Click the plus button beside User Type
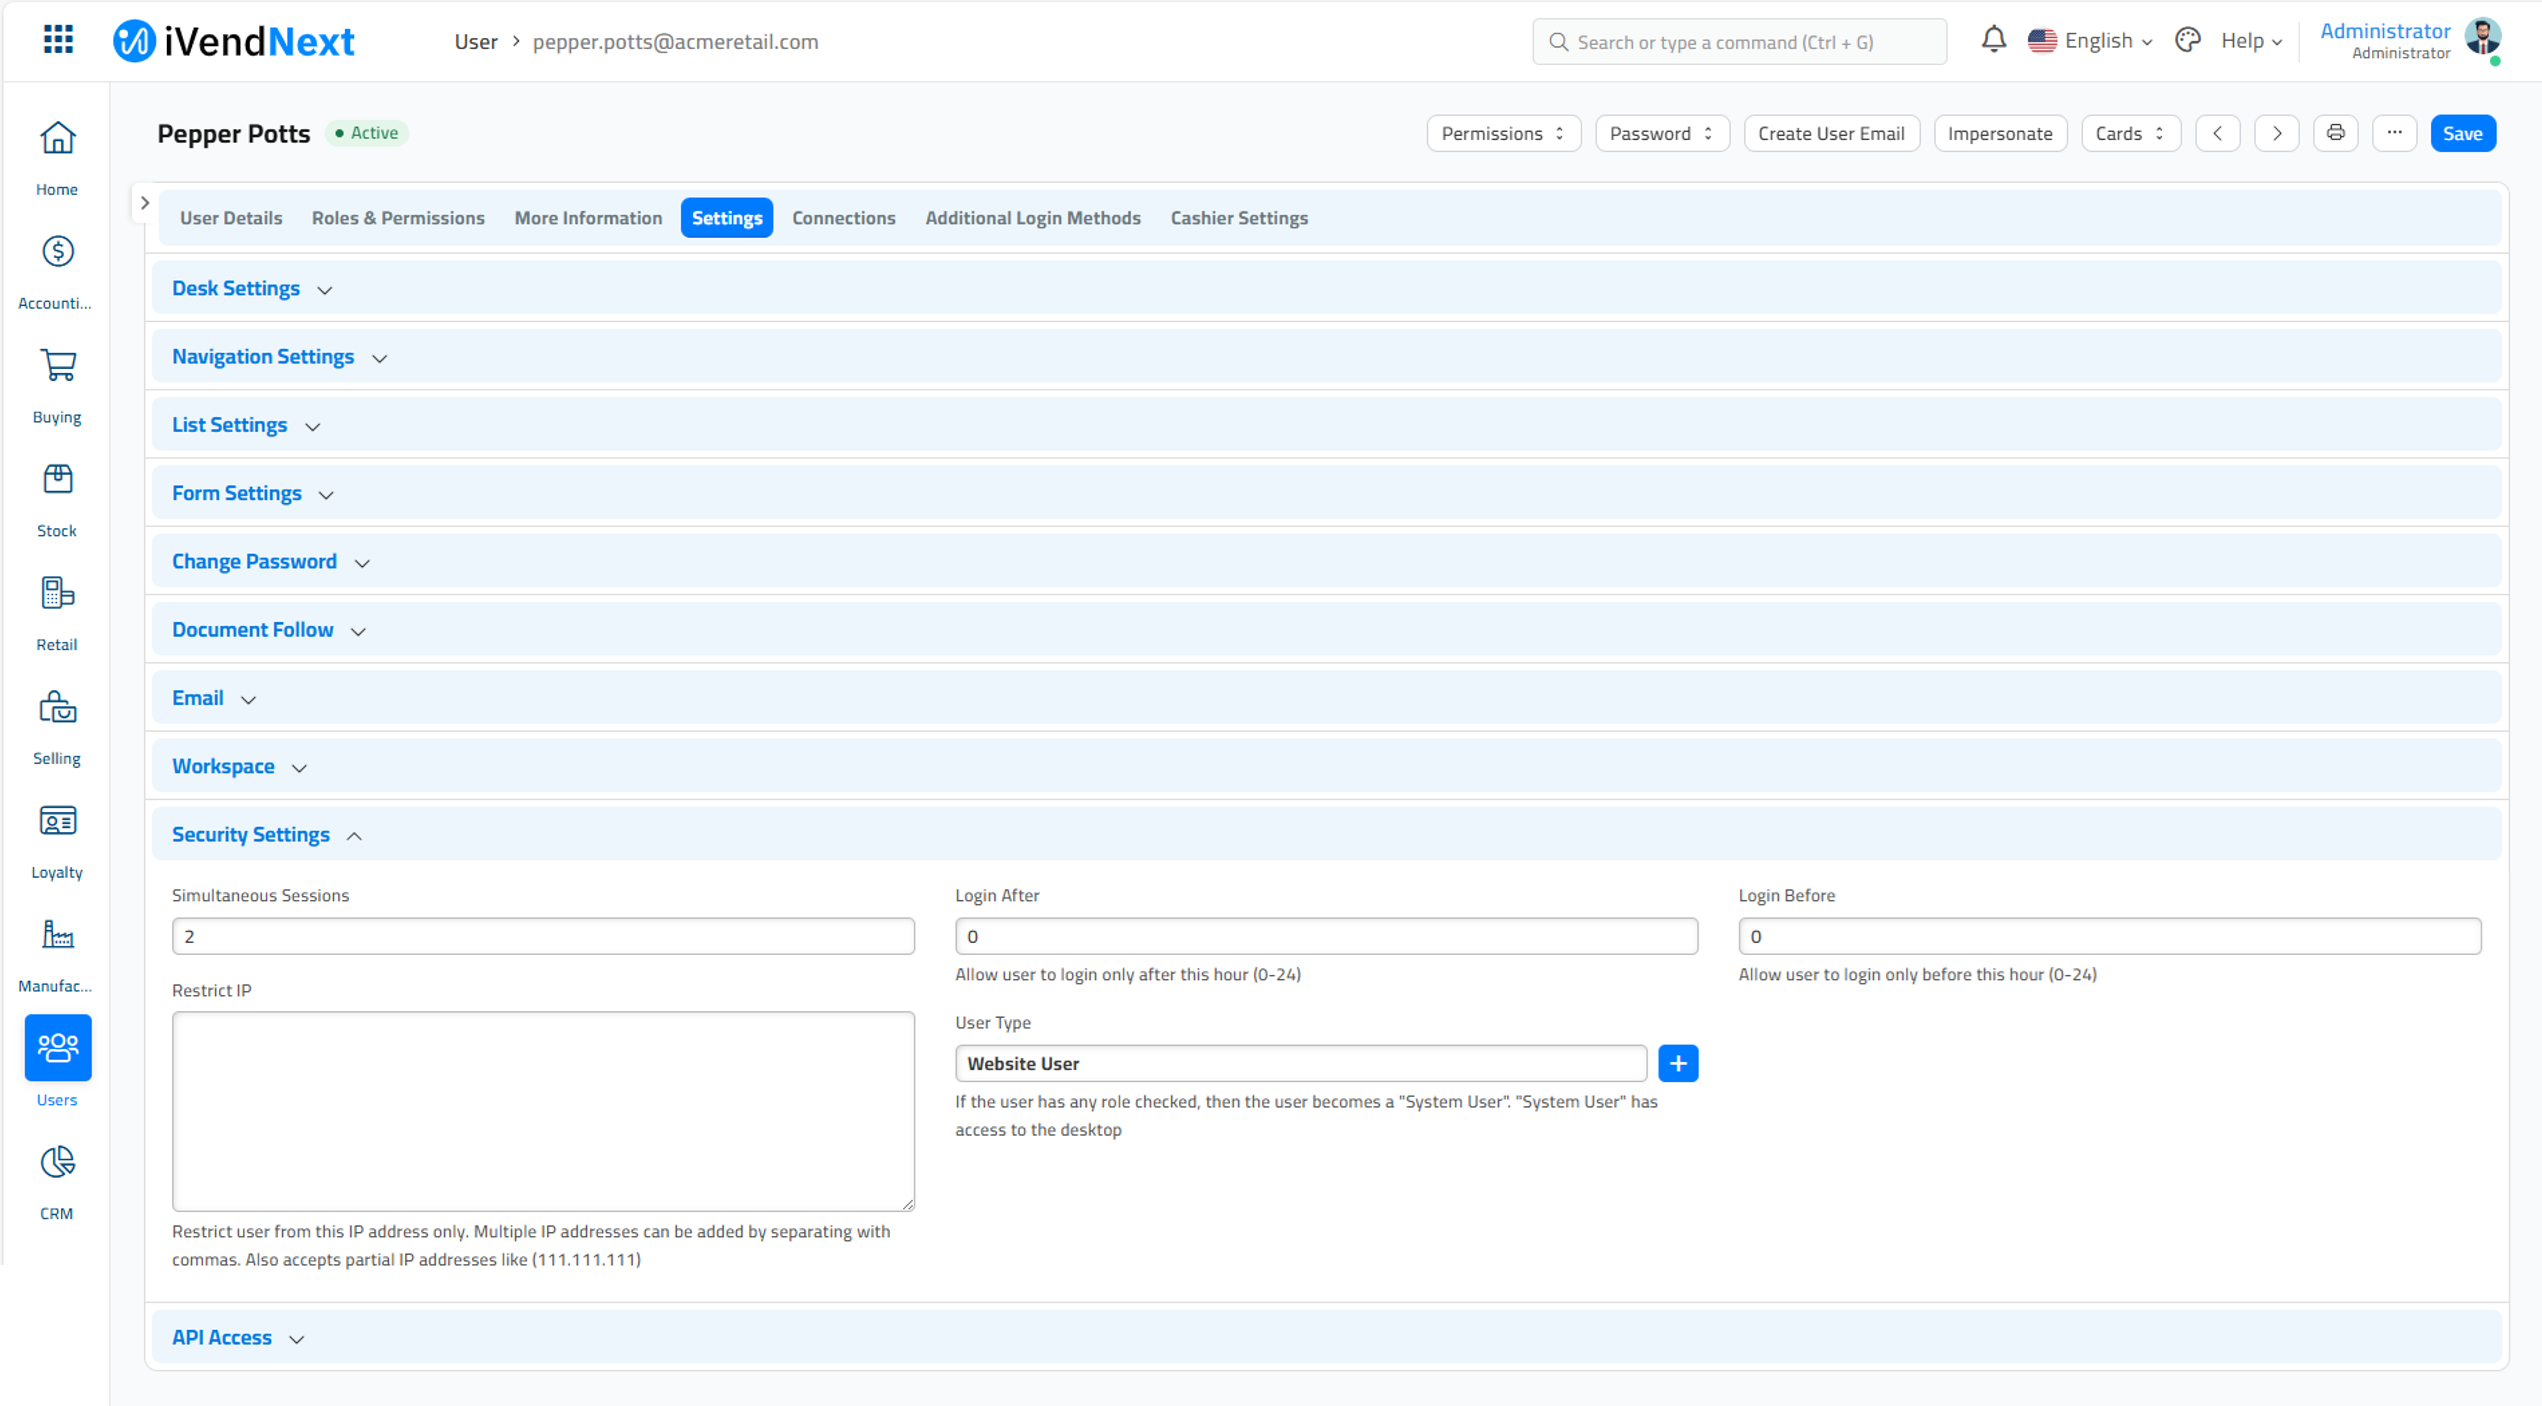 1678,1063
